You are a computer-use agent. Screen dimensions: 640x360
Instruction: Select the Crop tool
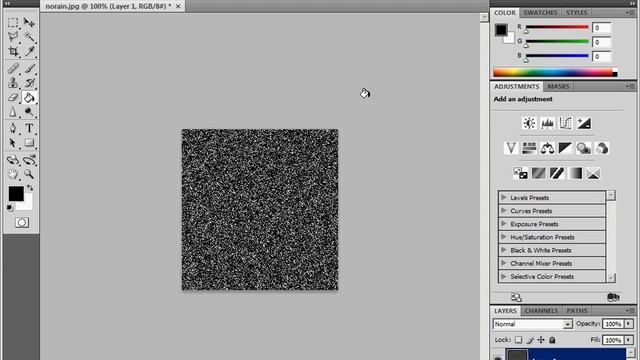click(13, 51)
